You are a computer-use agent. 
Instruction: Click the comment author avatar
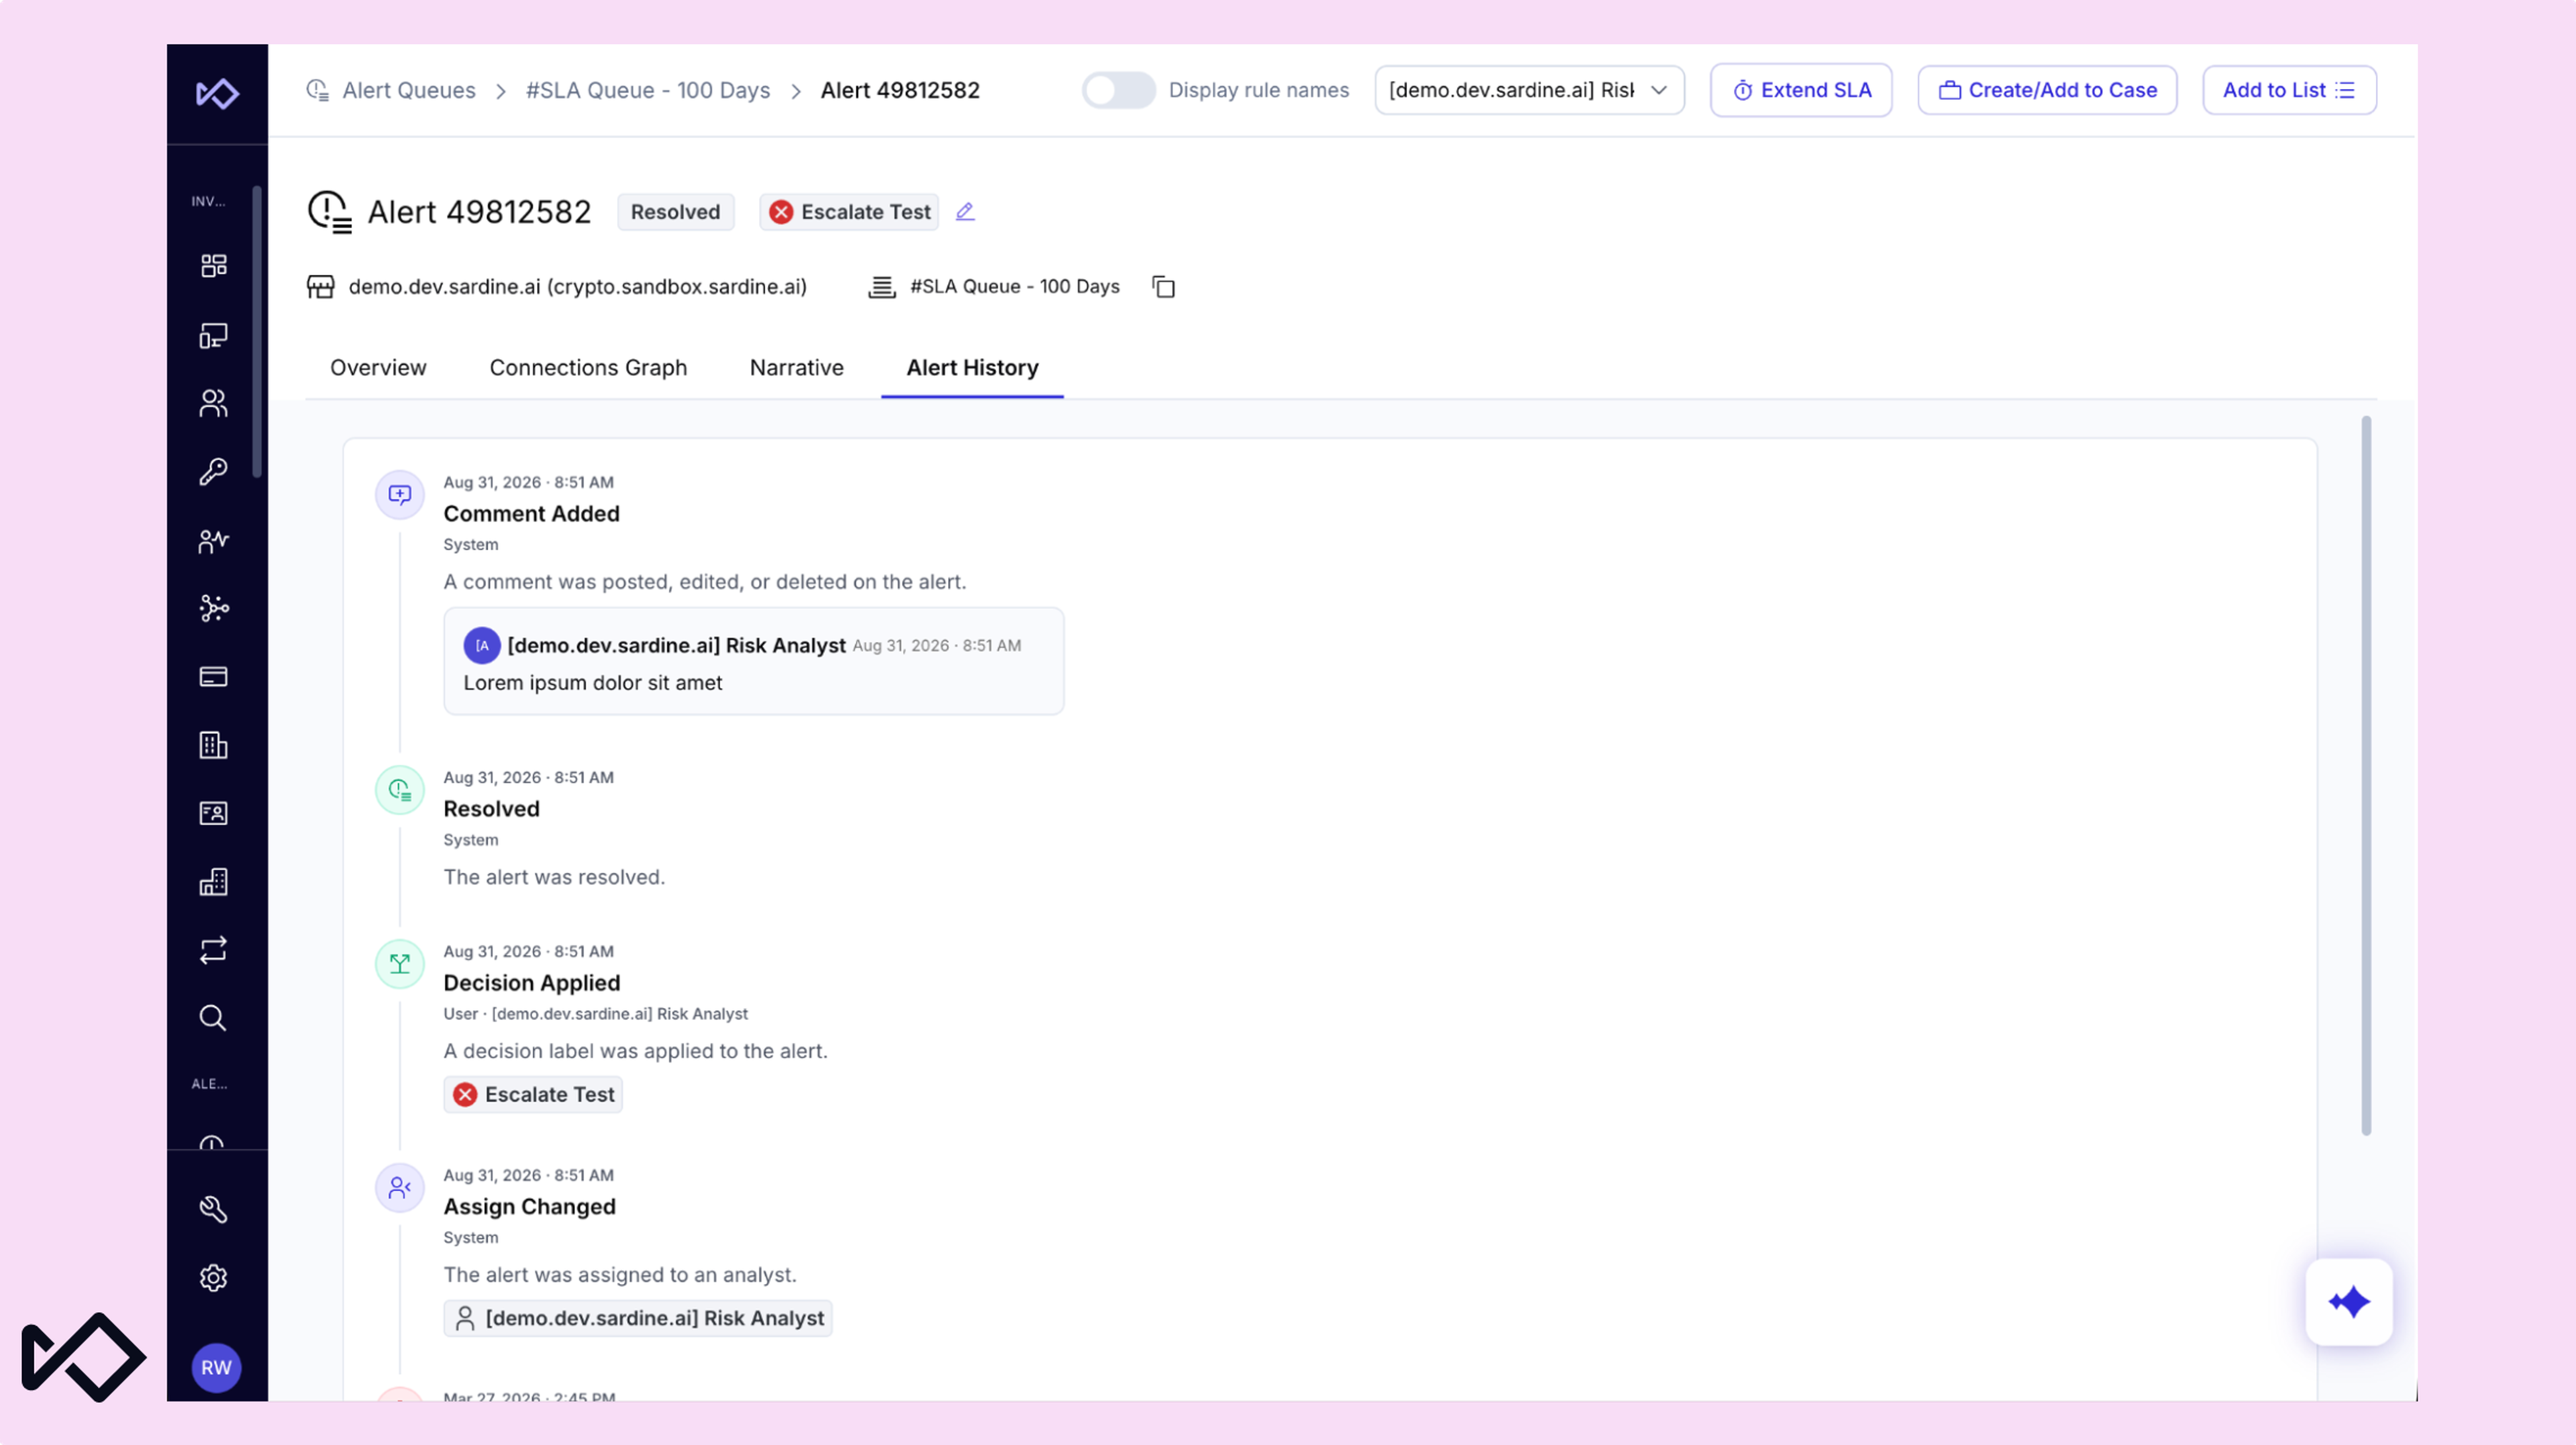482,645
